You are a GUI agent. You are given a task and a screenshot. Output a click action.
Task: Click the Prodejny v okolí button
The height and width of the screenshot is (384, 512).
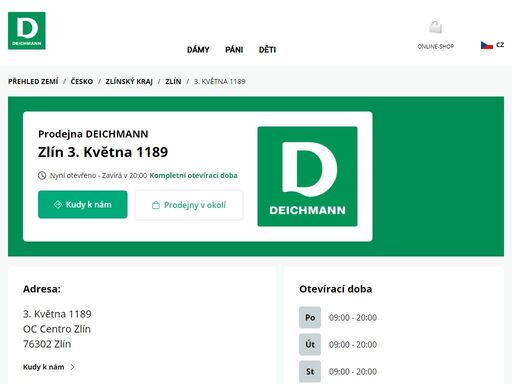pyautogui.click(x=189, y=205)
